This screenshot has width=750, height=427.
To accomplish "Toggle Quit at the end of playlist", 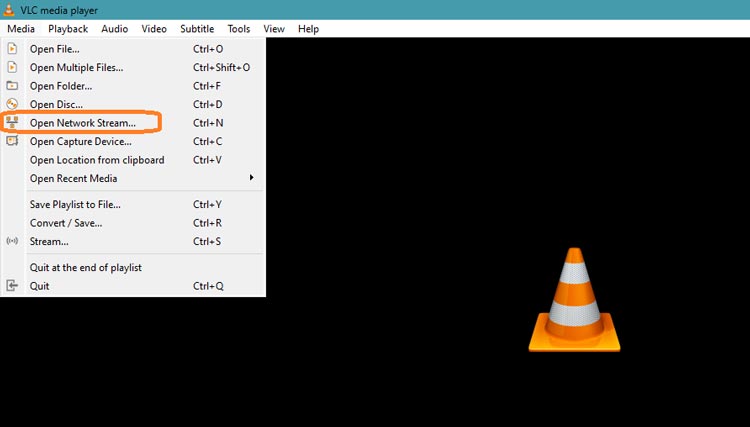I will point(133,267).
